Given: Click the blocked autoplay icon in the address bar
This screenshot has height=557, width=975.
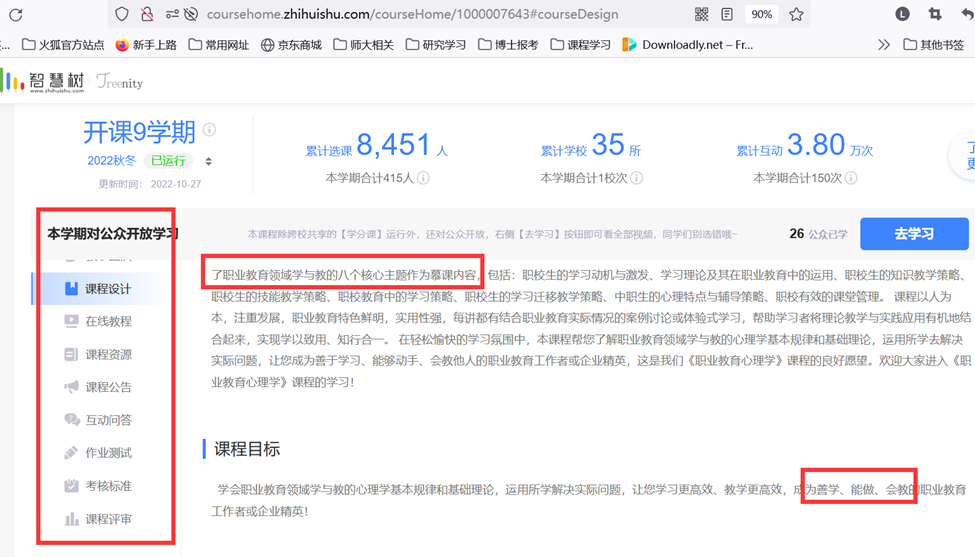Looking at the screenshot, I should coord(192,14).
